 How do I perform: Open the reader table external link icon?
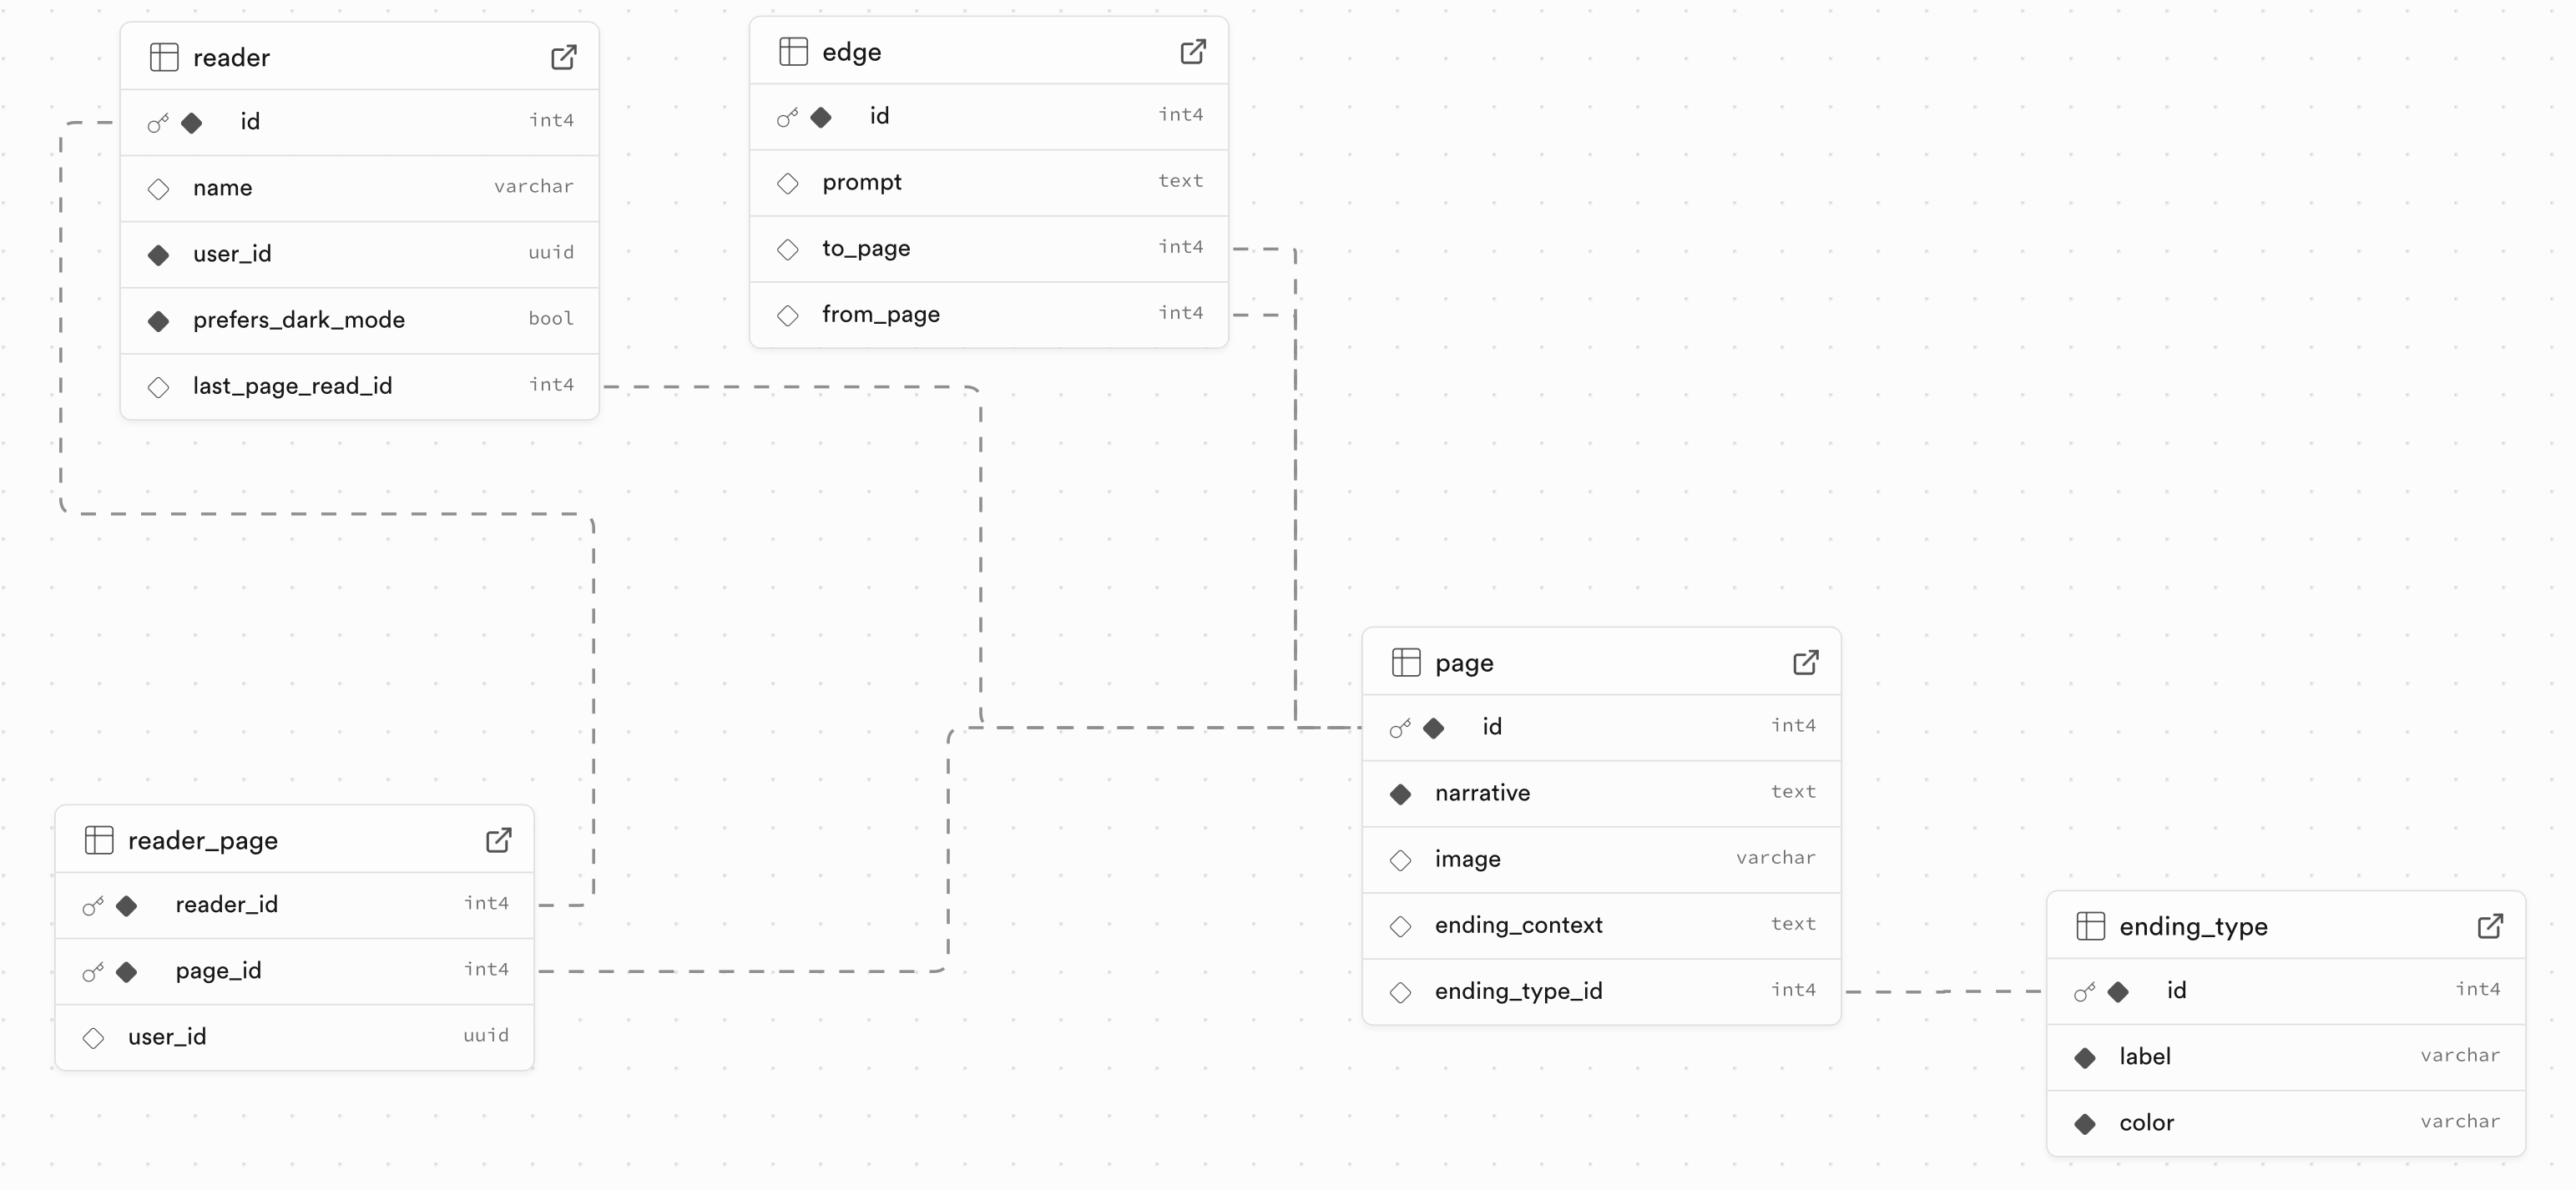(564, 57)
